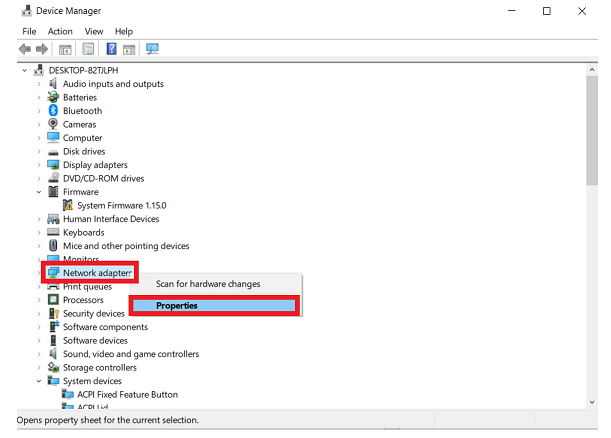The height and width of the screenshot is (438, 611).
Task: Click the Back arrow toolbar icon
Action: (x=24, y=49)
